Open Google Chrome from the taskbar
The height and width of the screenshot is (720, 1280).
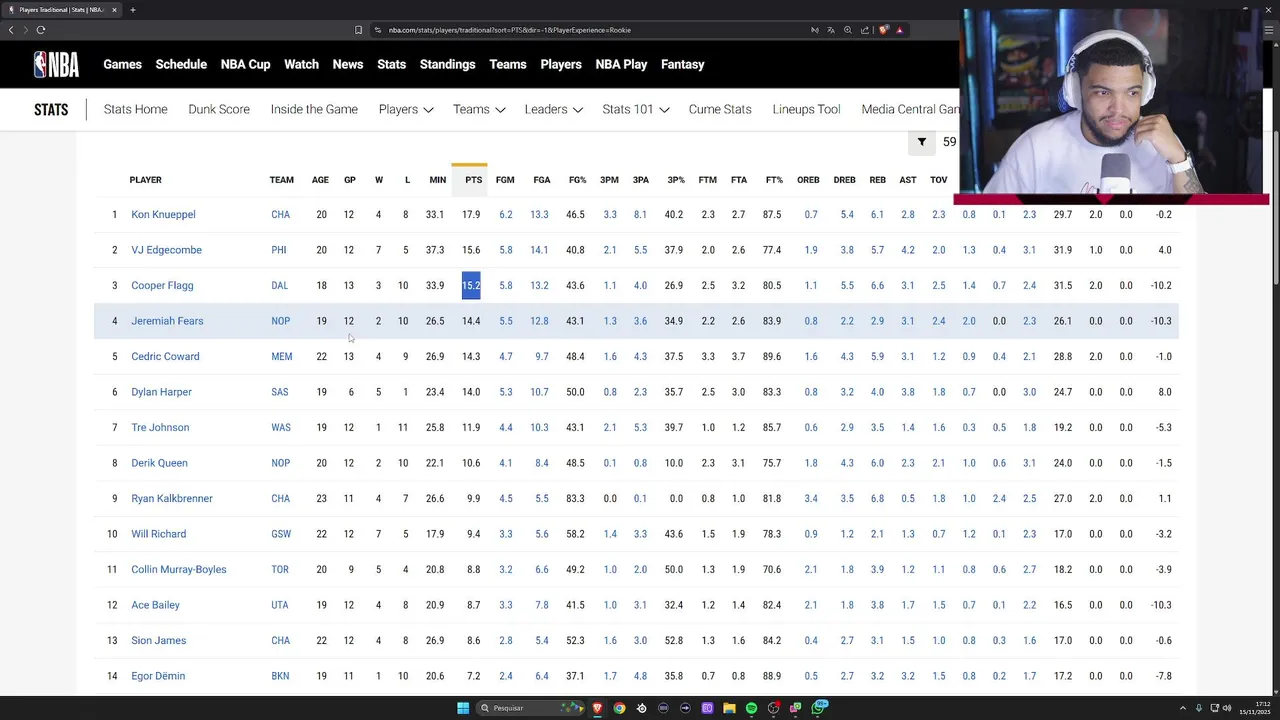[x=619, y=708]
